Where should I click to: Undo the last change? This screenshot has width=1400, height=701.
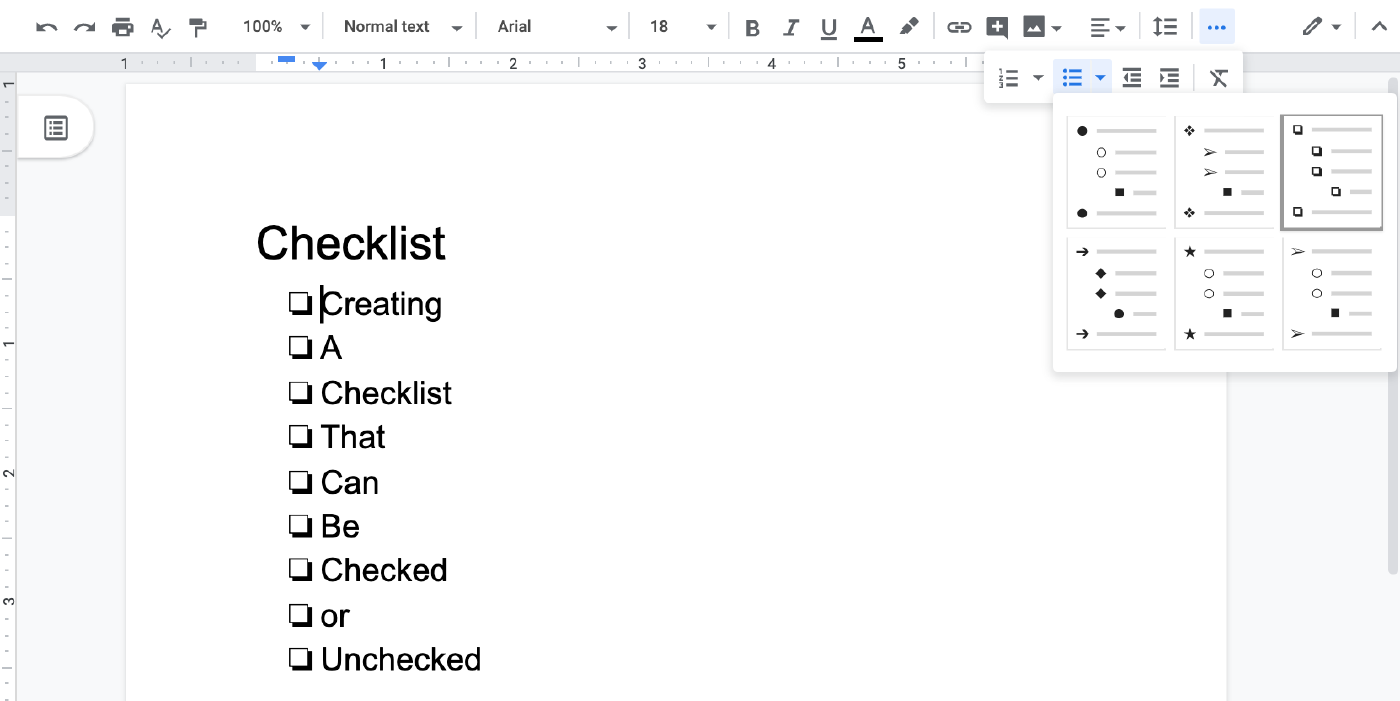click(46, 27)
